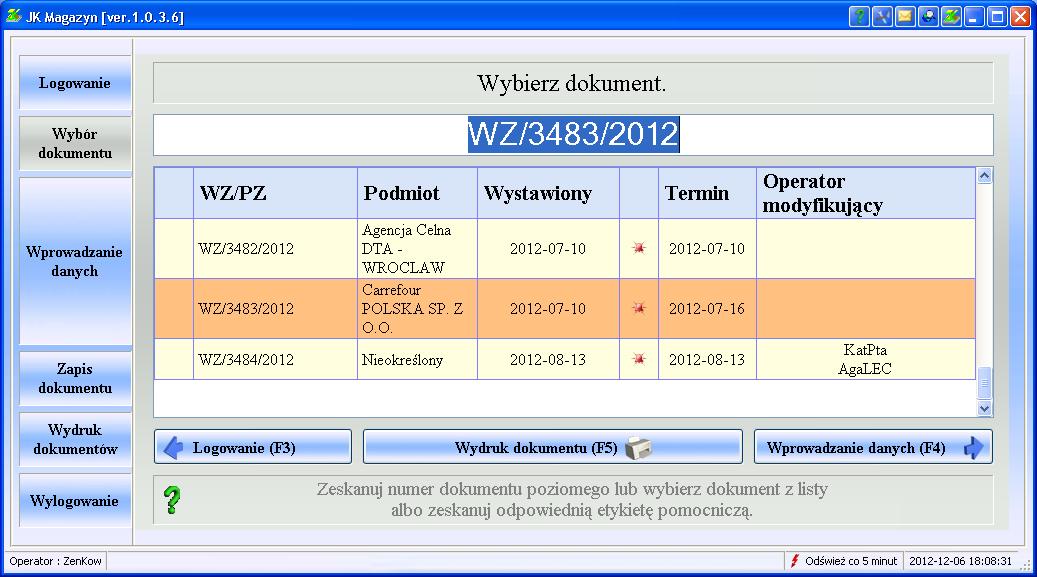Open the Logowanie step in sidebar
This screenshot has height=577, width=1037.
tap(75, 83)
